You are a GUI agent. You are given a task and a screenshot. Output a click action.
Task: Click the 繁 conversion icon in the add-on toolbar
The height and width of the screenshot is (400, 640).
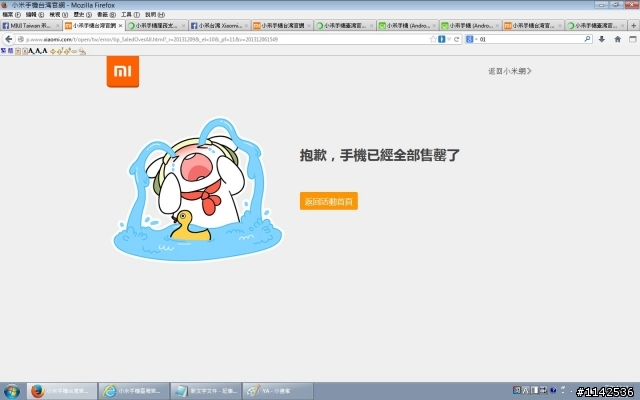pyautogui.click(x=3, y=51)
